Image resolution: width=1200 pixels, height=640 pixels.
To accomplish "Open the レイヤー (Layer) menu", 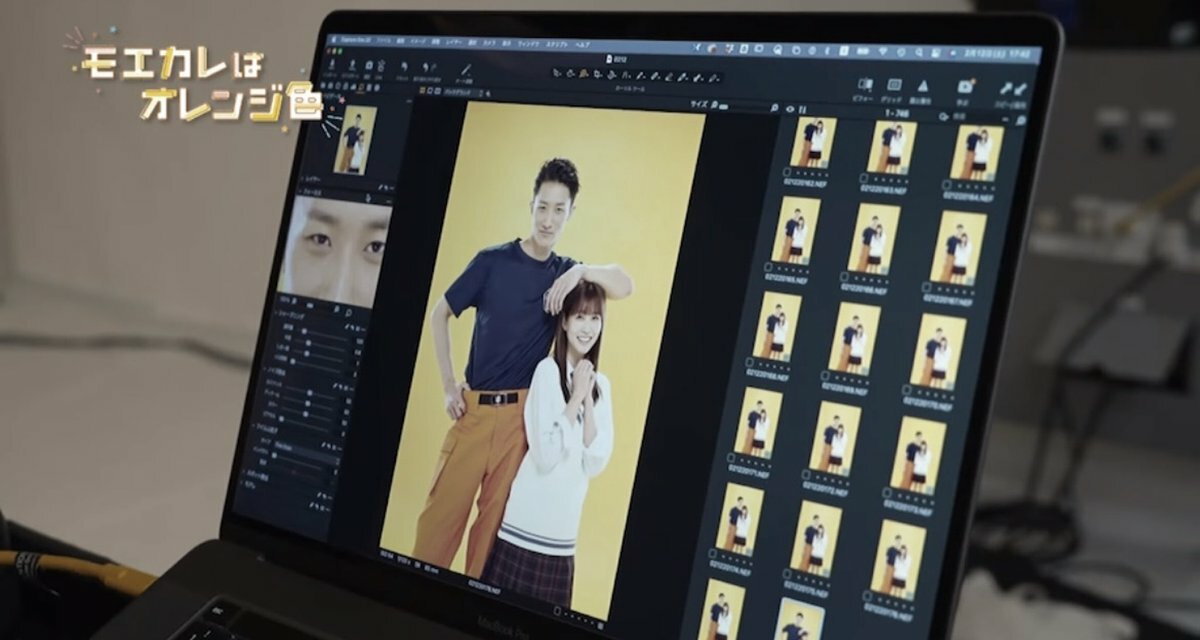I will tap(453, 42).
